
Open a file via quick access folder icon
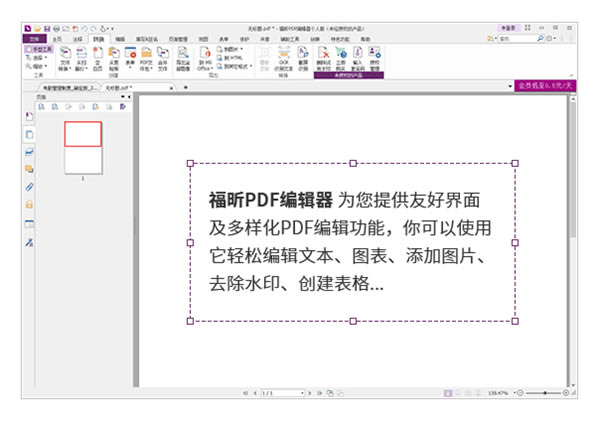[38, 29]
